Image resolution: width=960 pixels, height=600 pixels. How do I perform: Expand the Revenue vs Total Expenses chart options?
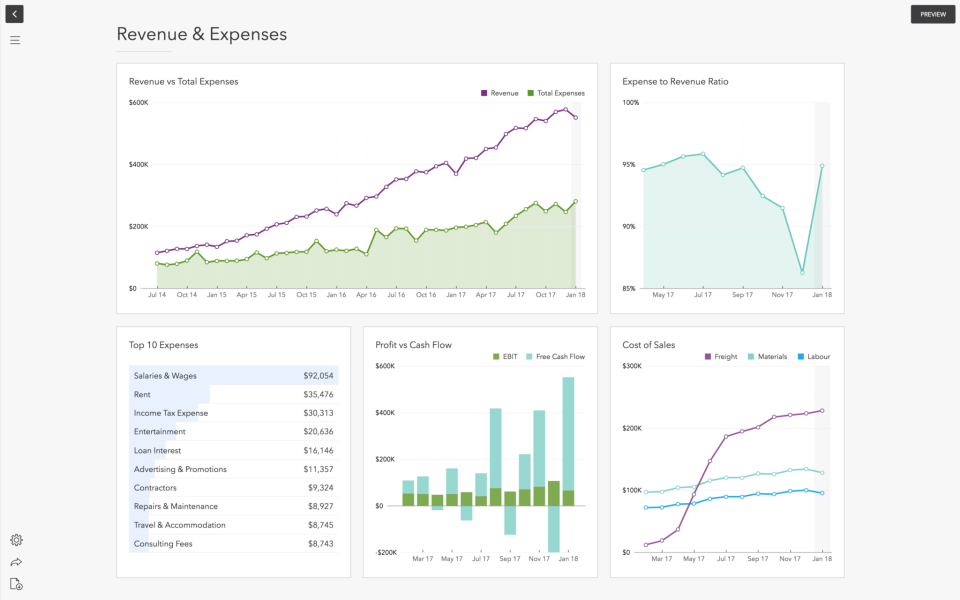(183, 81)
